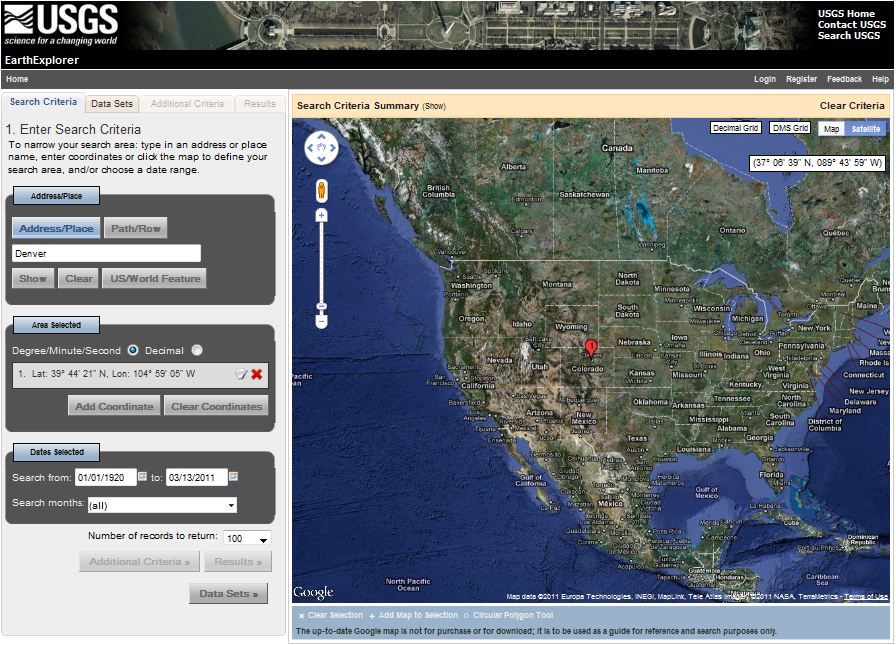The height and width of the screenshot is (645, 896).
Task: Click the red Denver marker on the map
Action: [591, 348]
